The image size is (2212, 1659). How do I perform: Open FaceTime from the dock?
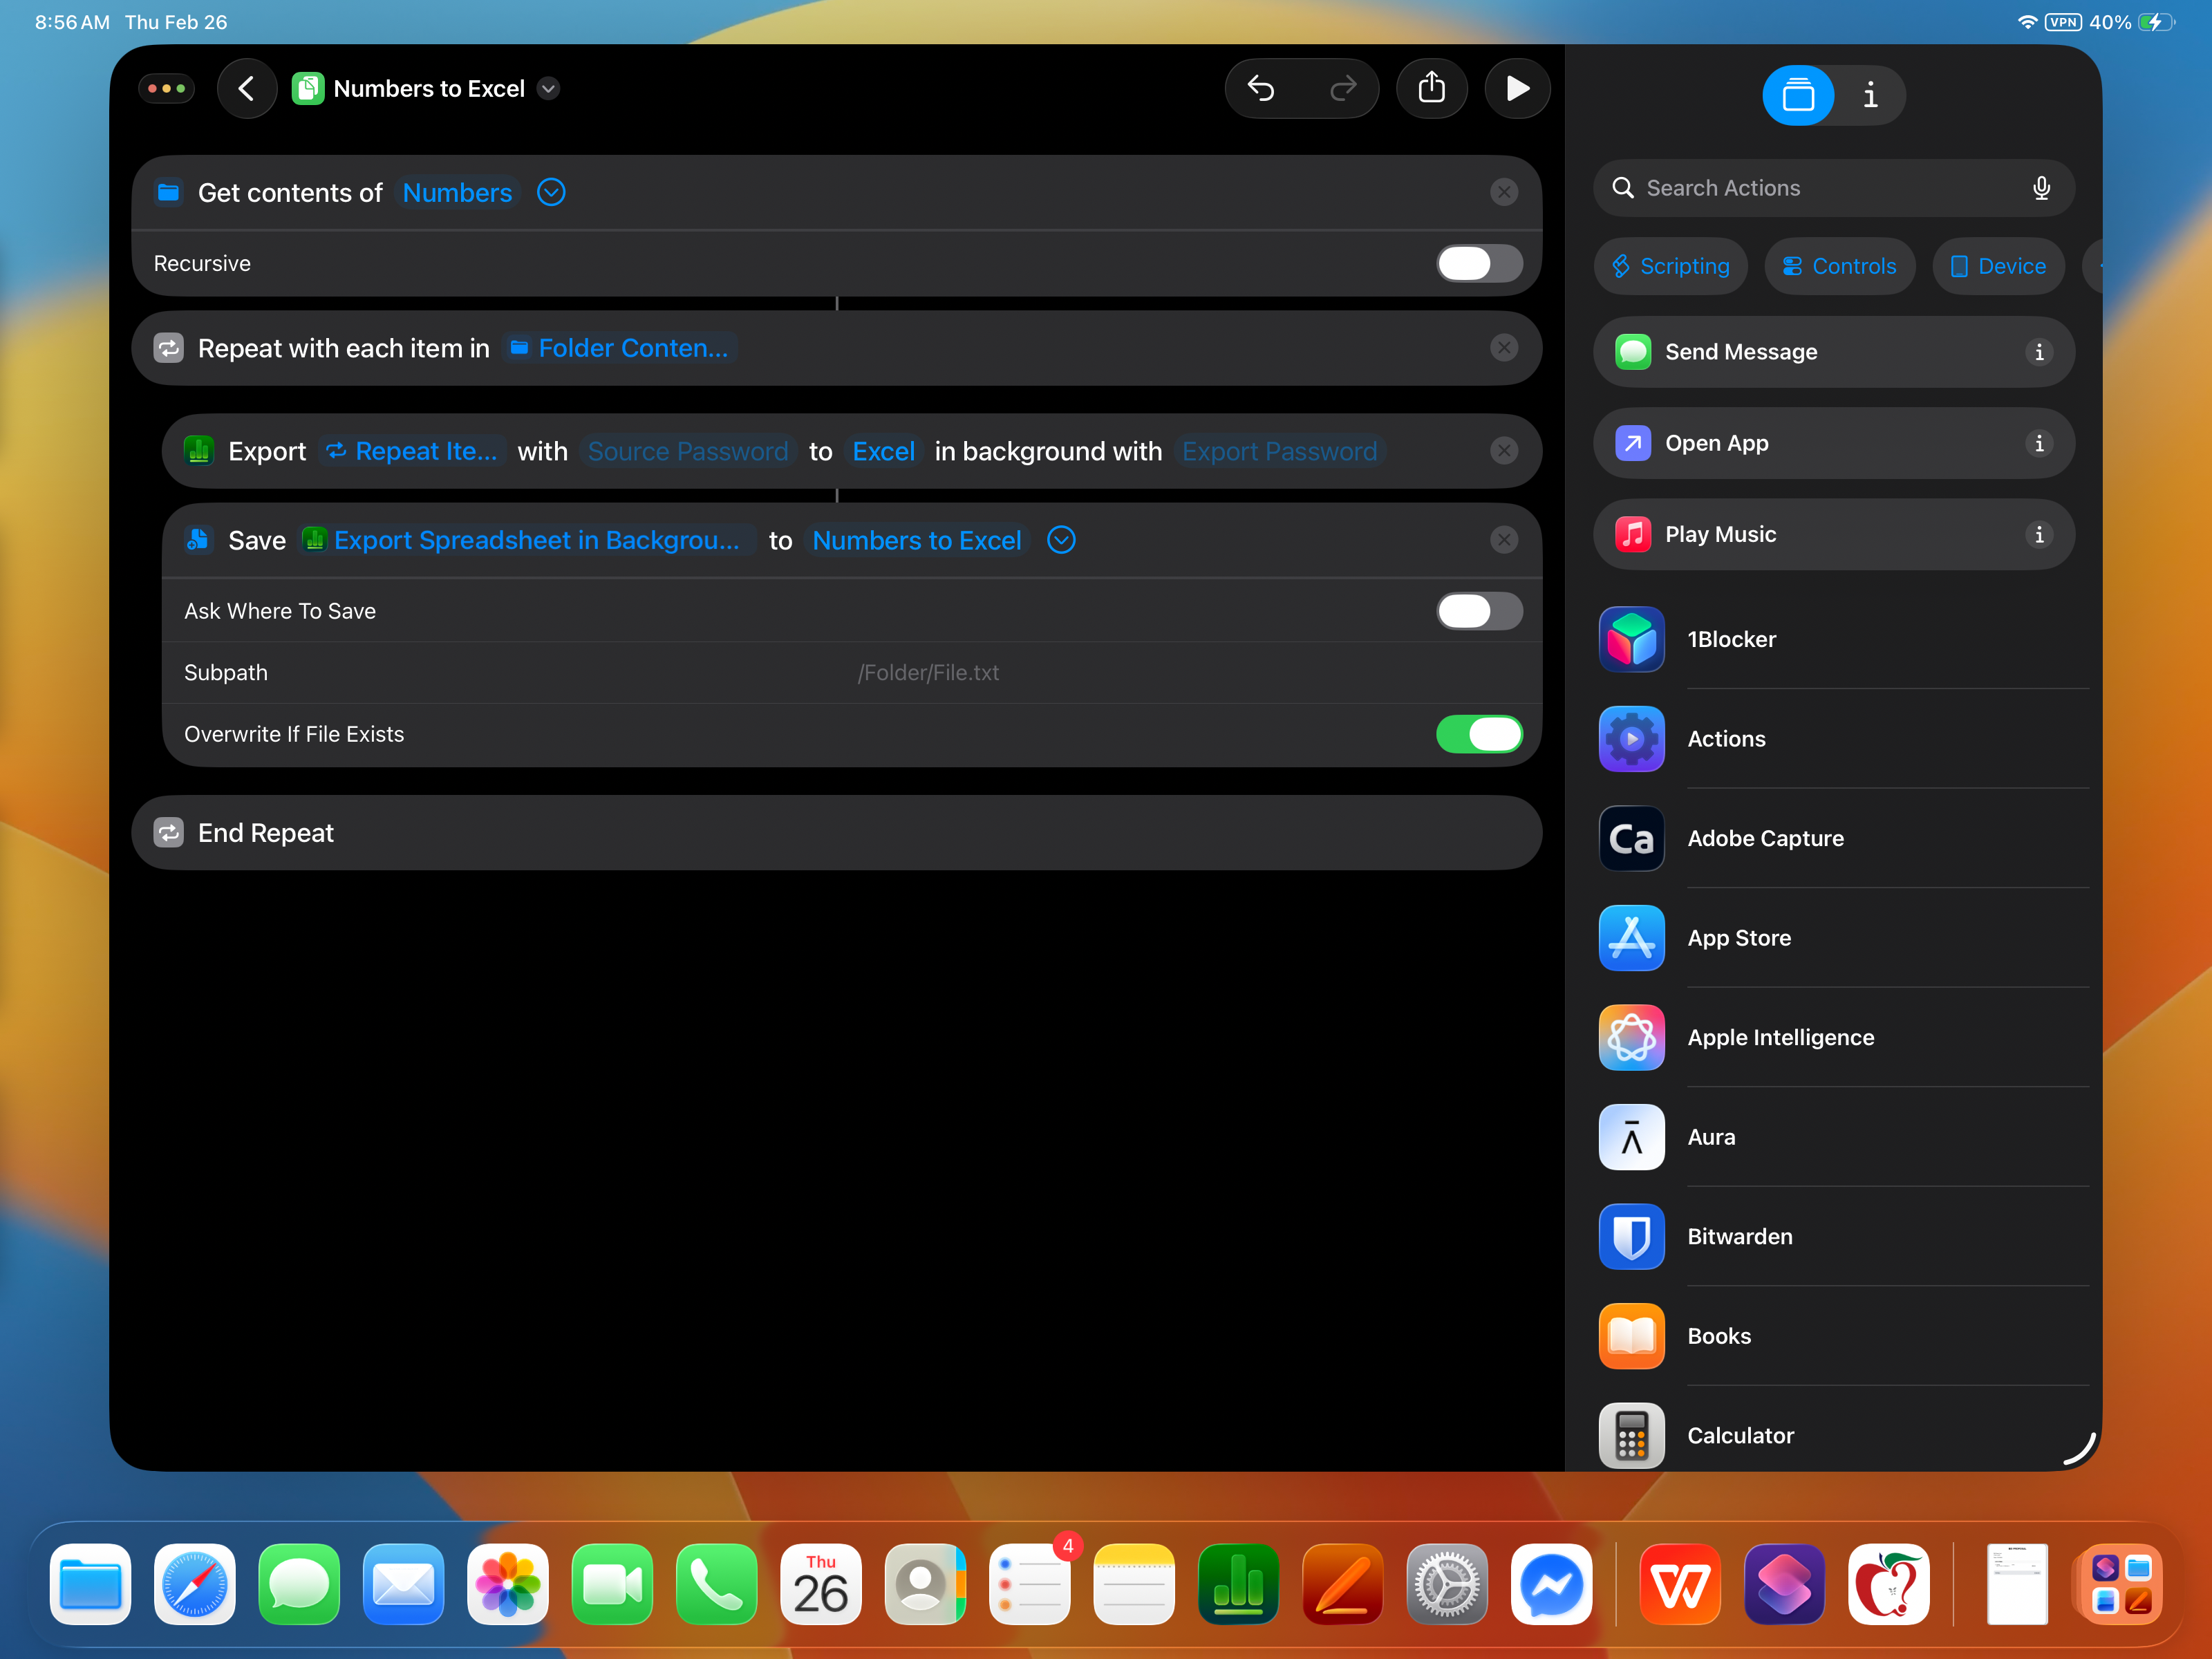[x=612, y=1585]
